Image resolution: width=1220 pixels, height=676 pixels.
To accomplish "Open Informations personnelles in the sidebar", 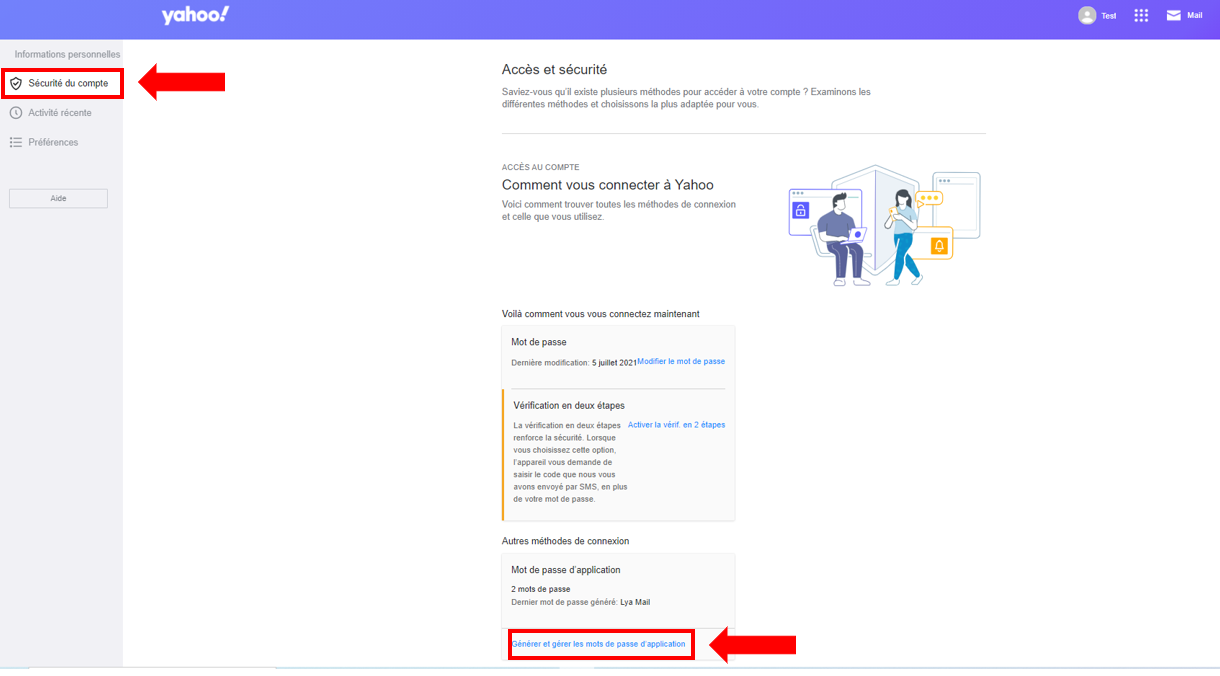I will click(67, 54).
